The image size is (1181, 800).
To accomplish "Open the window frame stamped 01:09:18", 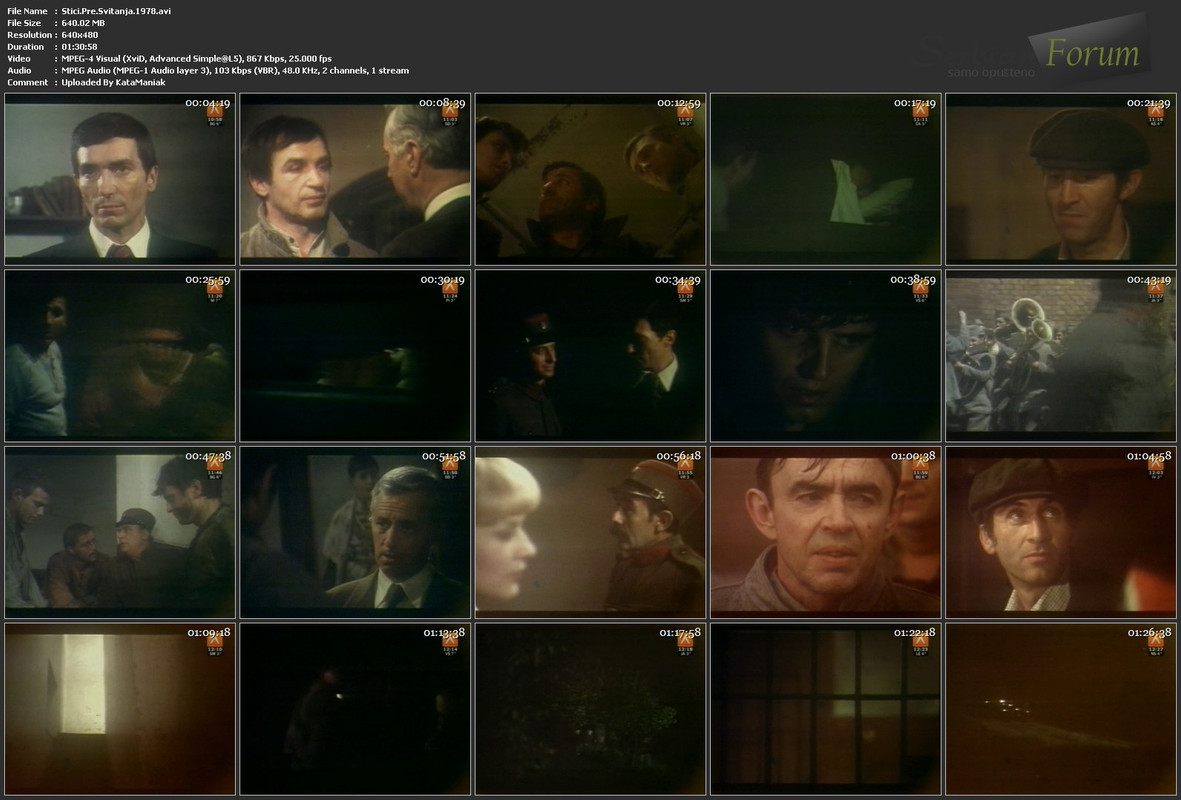I will point(120,709).
